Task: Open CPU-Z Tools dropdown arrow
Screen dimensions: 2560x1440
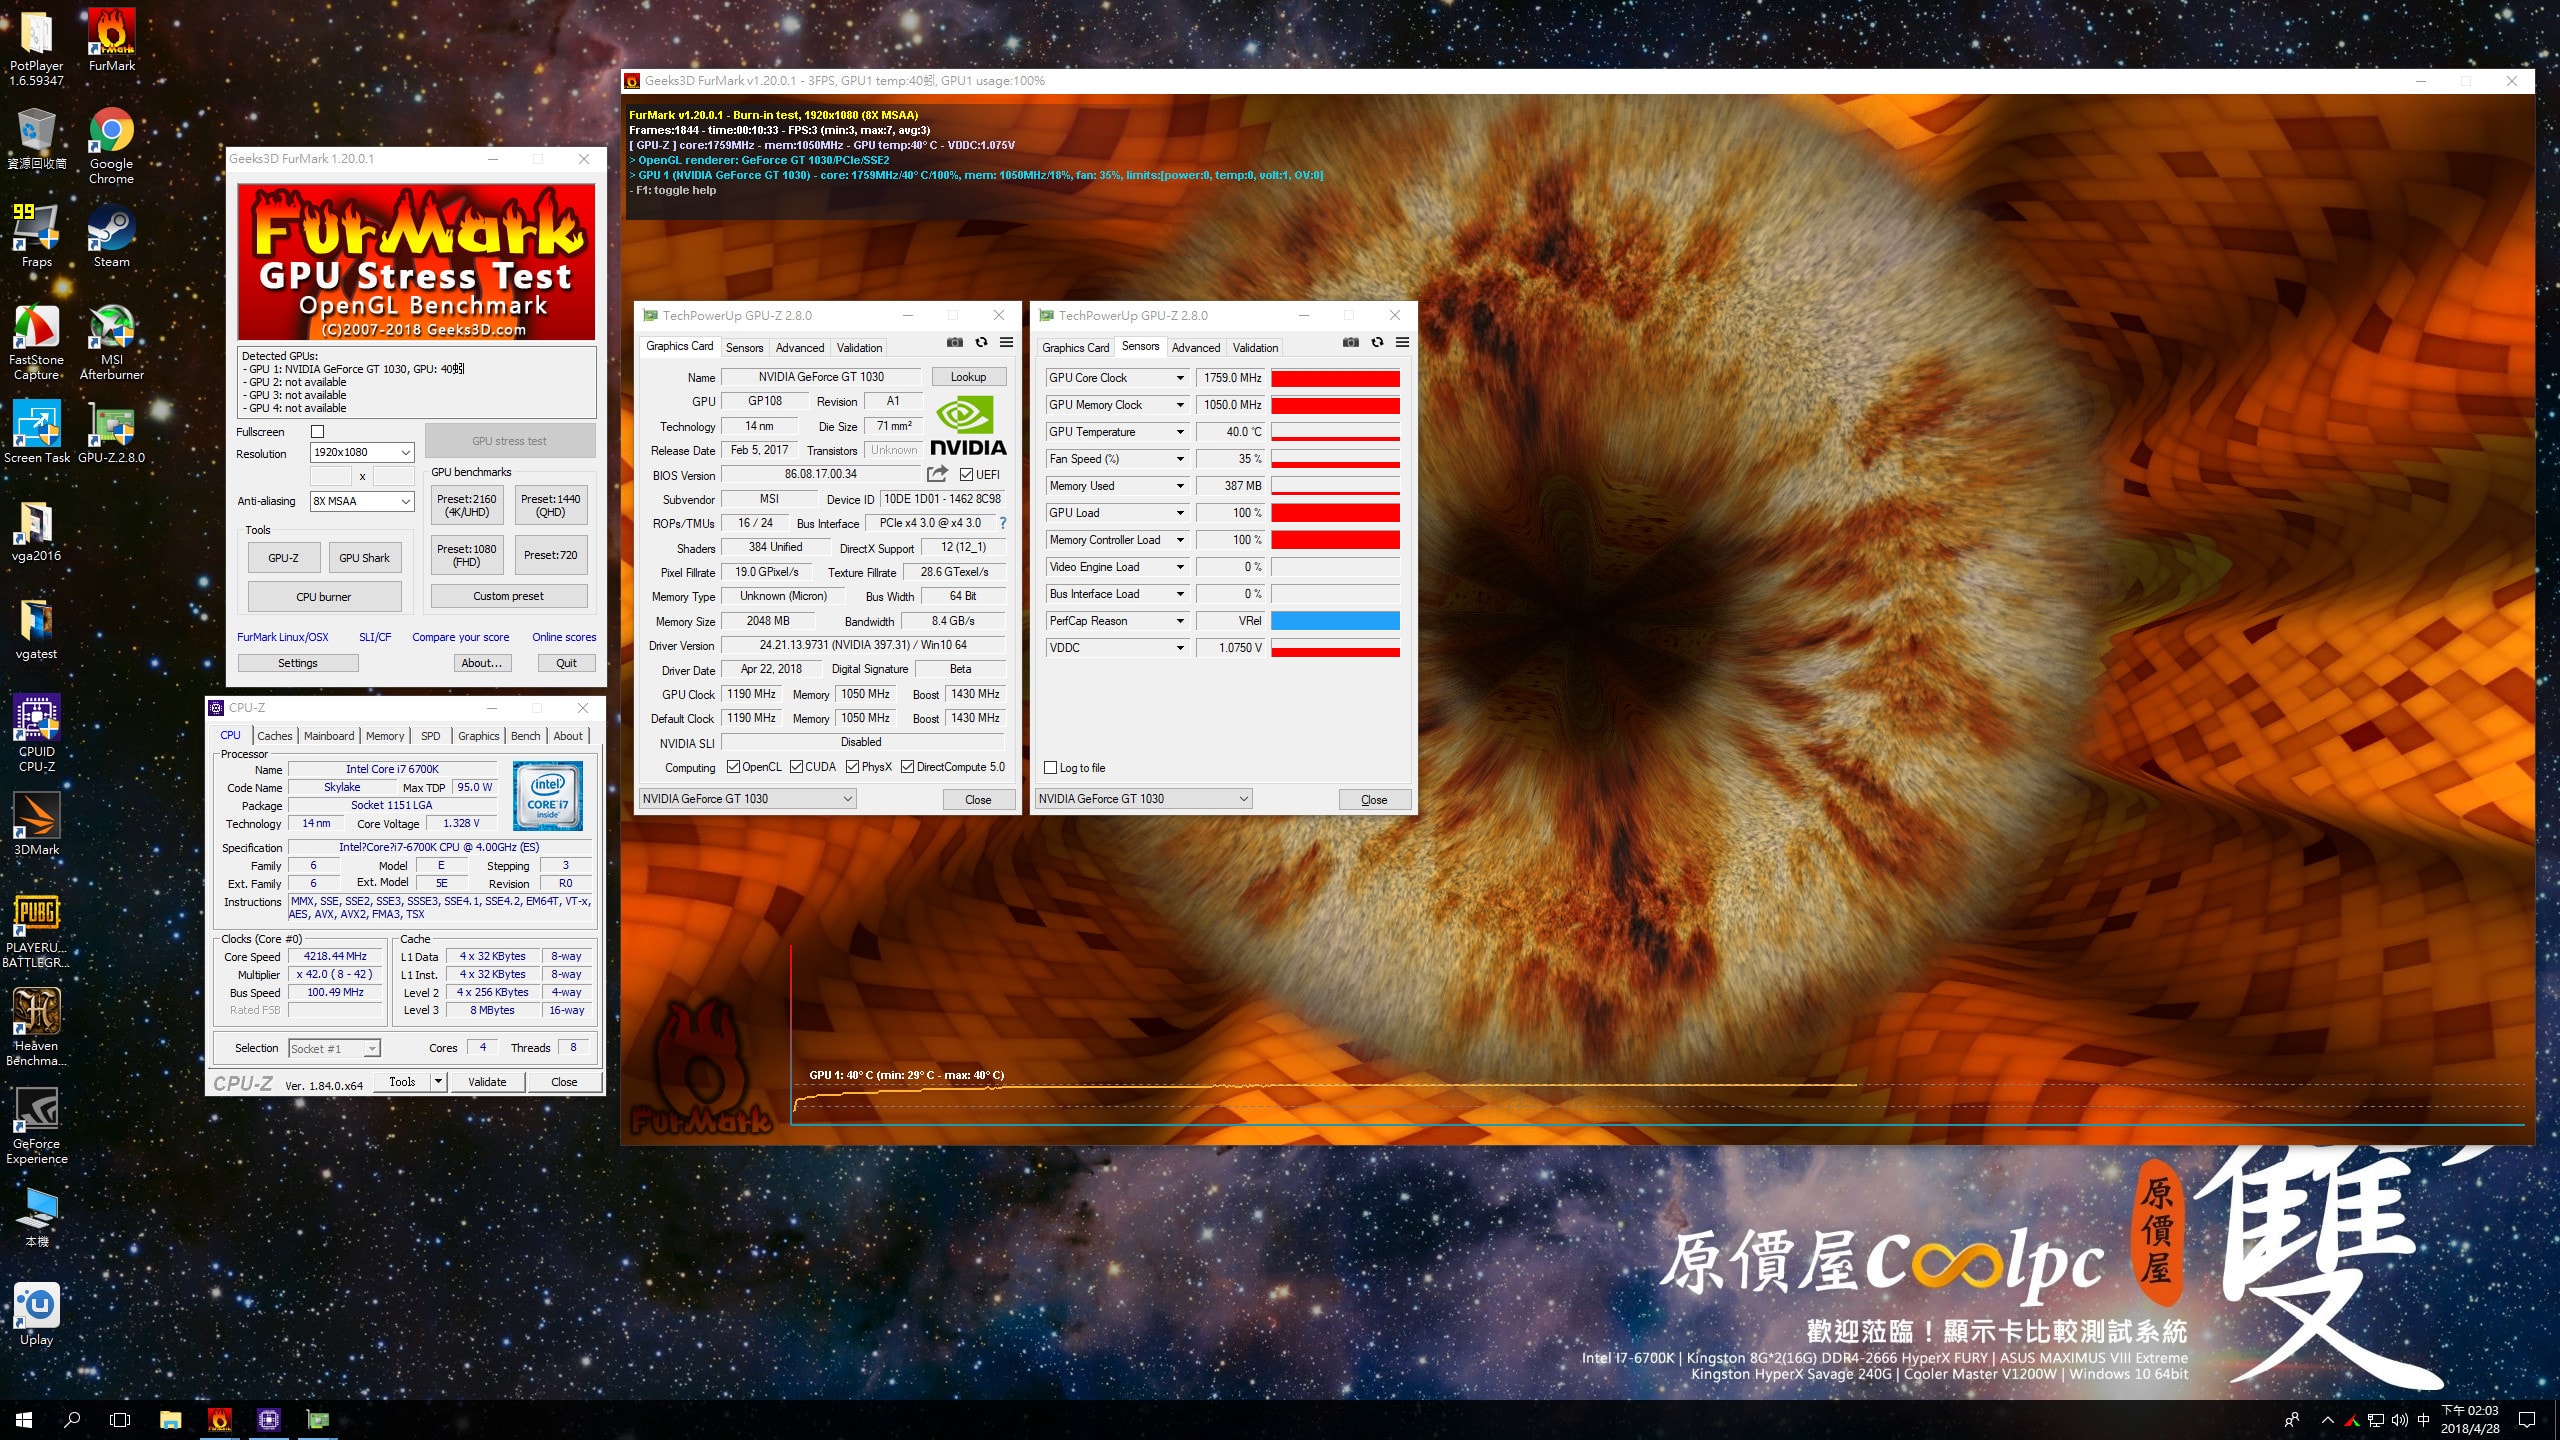Action: tap(438, 1081)
